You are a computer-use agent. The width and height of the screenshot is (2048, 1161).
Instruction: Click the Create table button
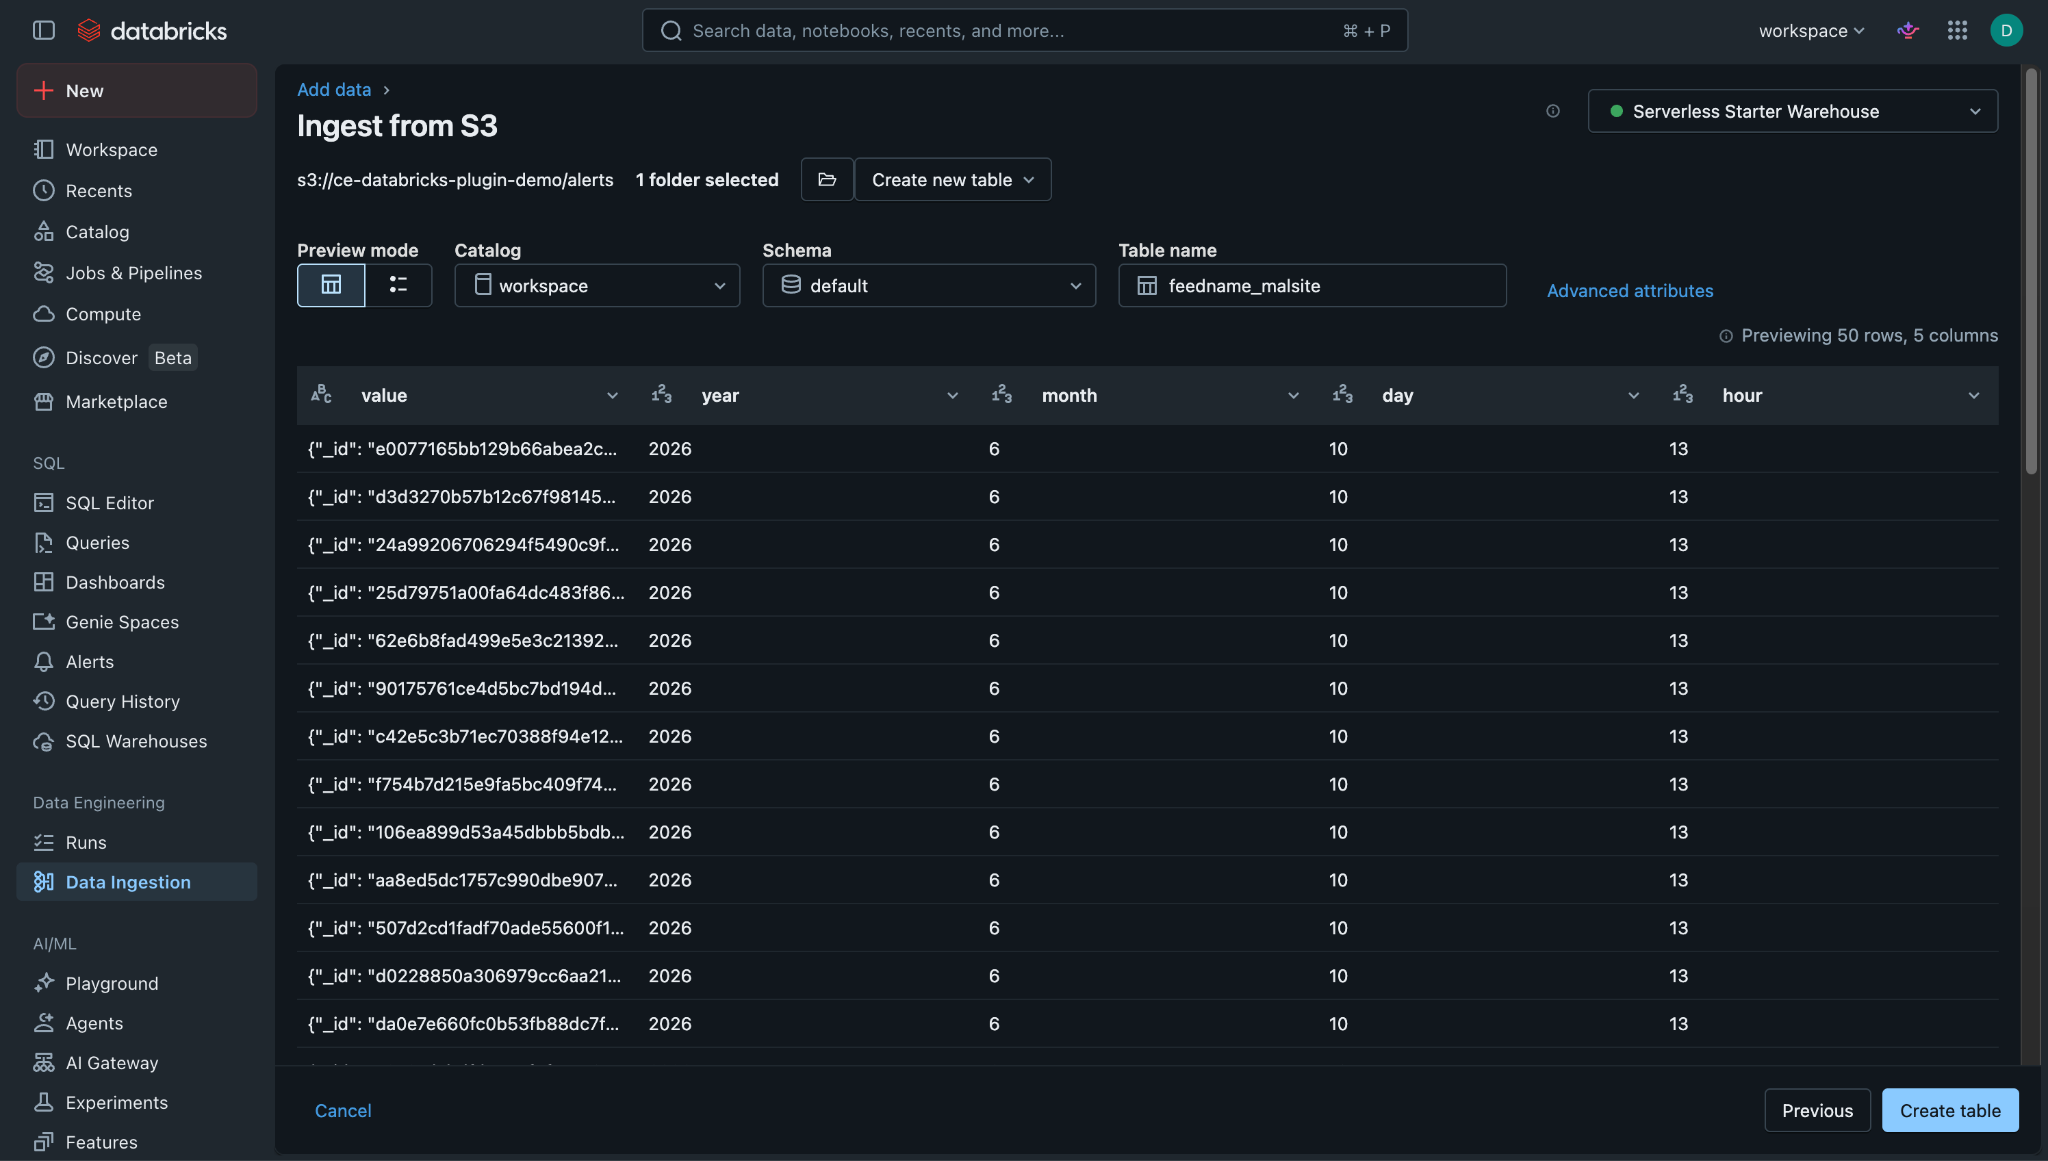pyautogui.click(x=1950, y=1111)
